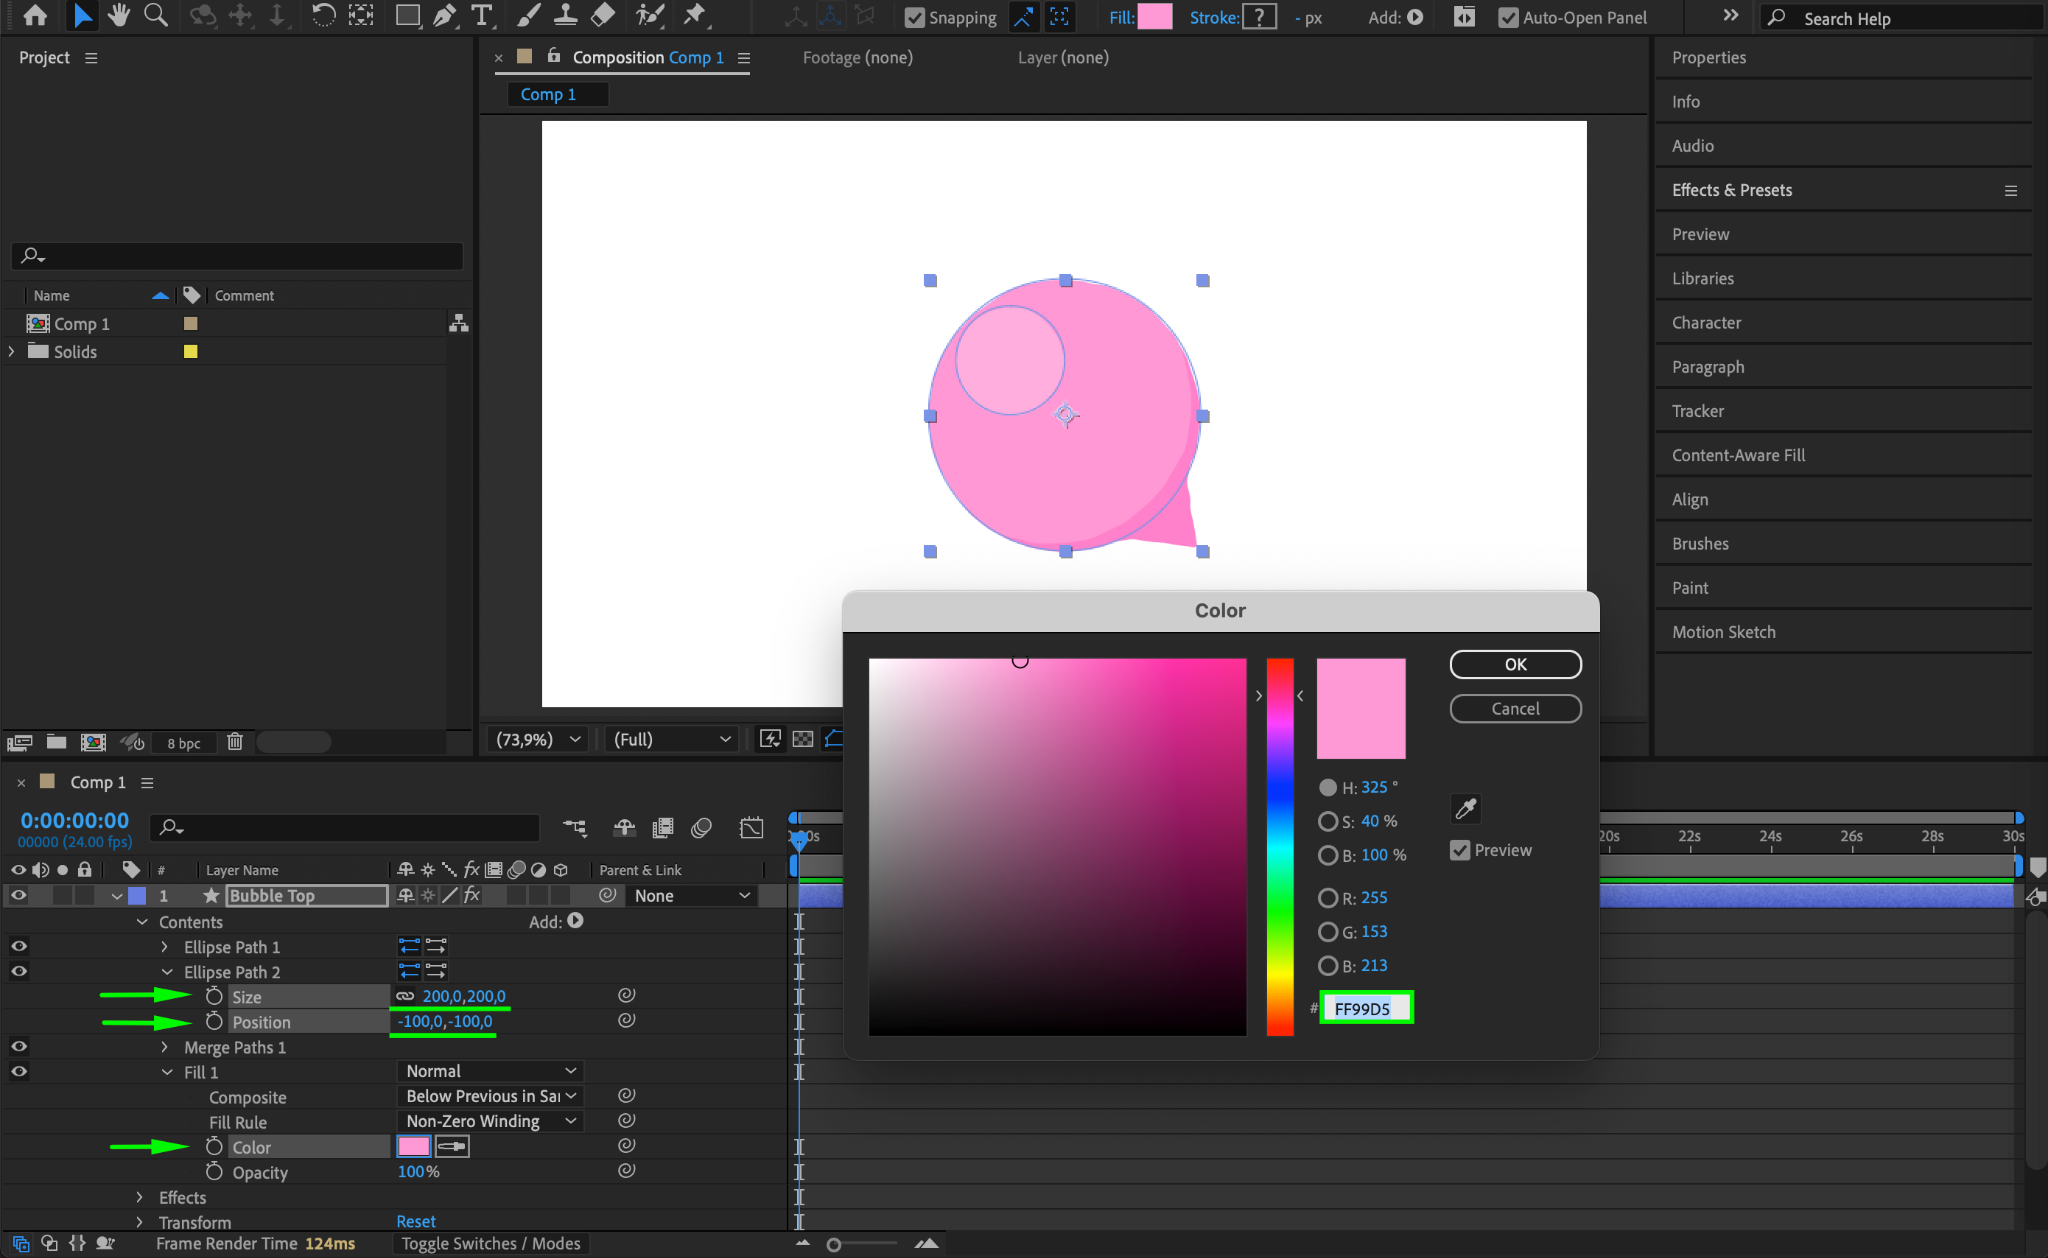
Task: Expand the Merge Paths 1 group
Action: point(165,1047)
